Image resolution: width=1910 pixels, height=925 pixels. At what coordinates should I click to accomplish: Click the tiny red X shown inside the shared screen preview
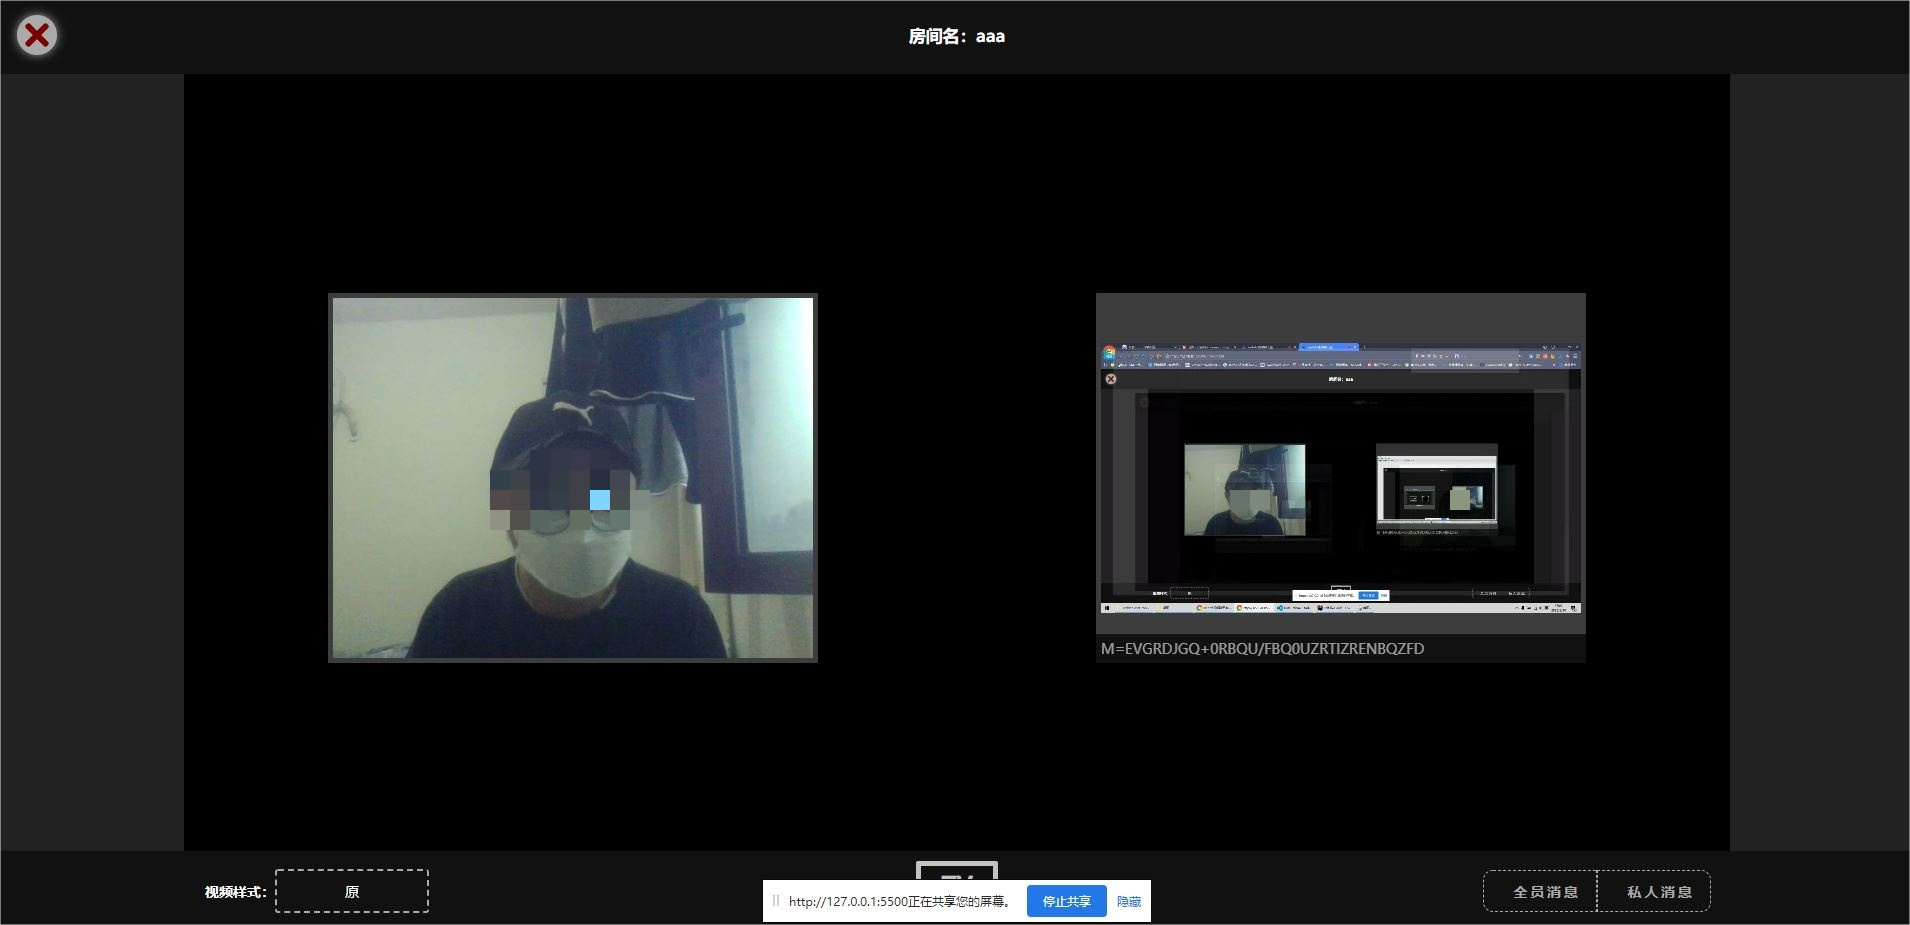point(1110,379)
